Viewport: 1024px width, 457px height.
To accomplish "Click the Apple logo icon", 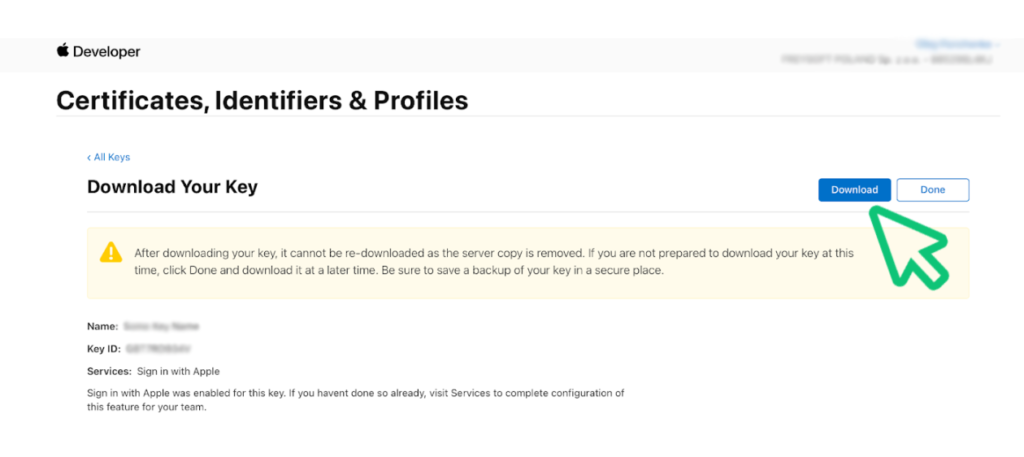I will pos(63,51).
